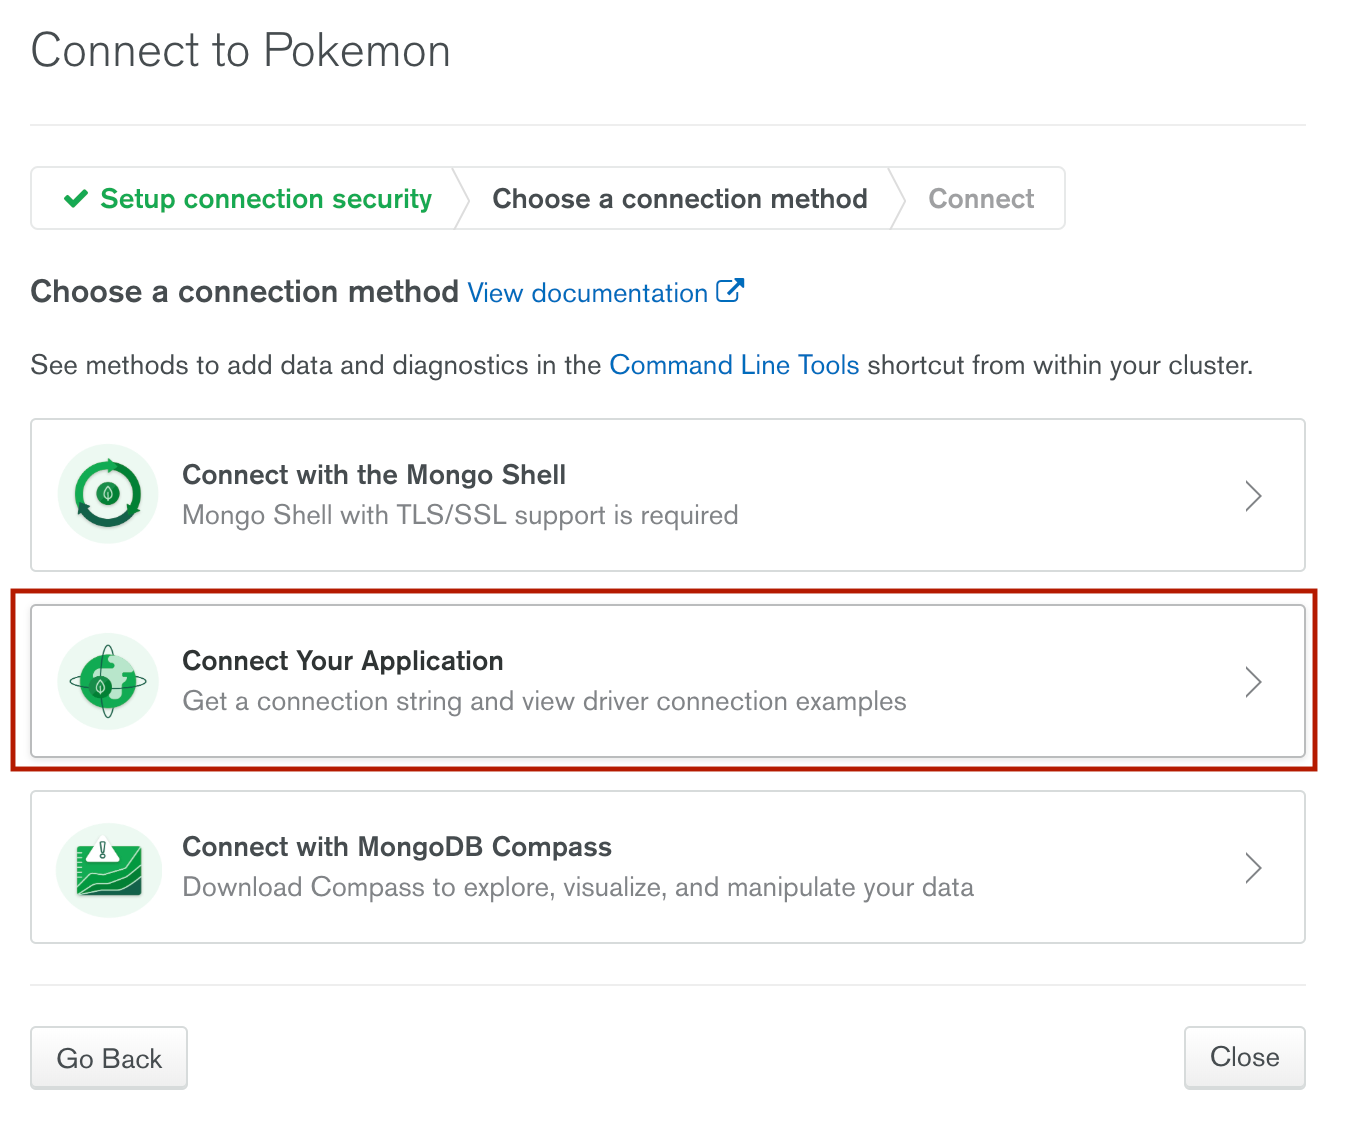Viewport: 1364px width, 1128px height.
Task: Click the green checkmark on Setup connection security
Action: 76,198
